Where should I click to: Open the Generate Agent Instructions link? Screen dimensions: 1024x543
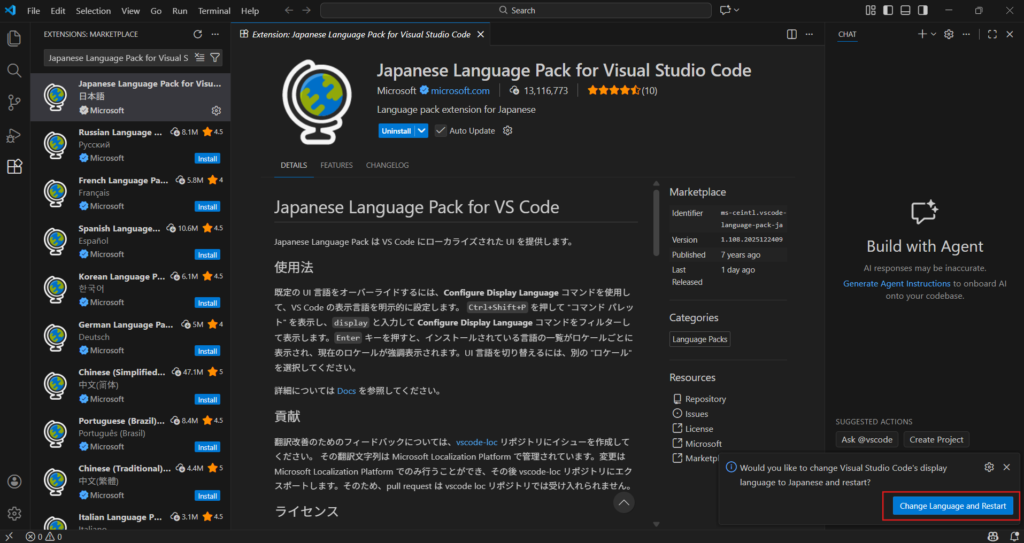pos(896,284)
